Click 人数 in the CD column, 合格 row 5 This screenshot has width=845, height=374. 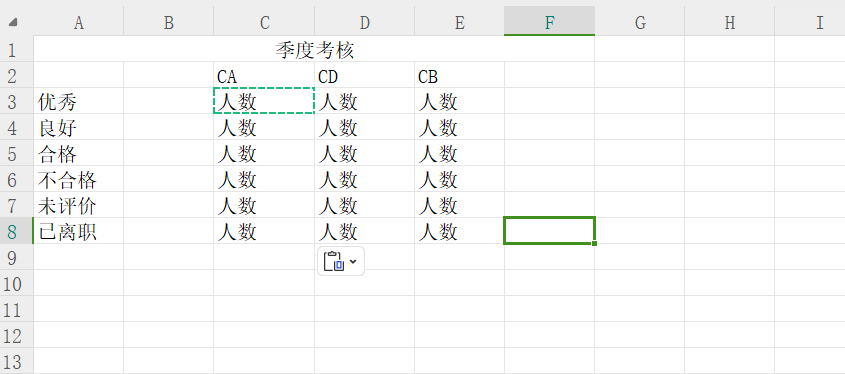coord(365,154)
